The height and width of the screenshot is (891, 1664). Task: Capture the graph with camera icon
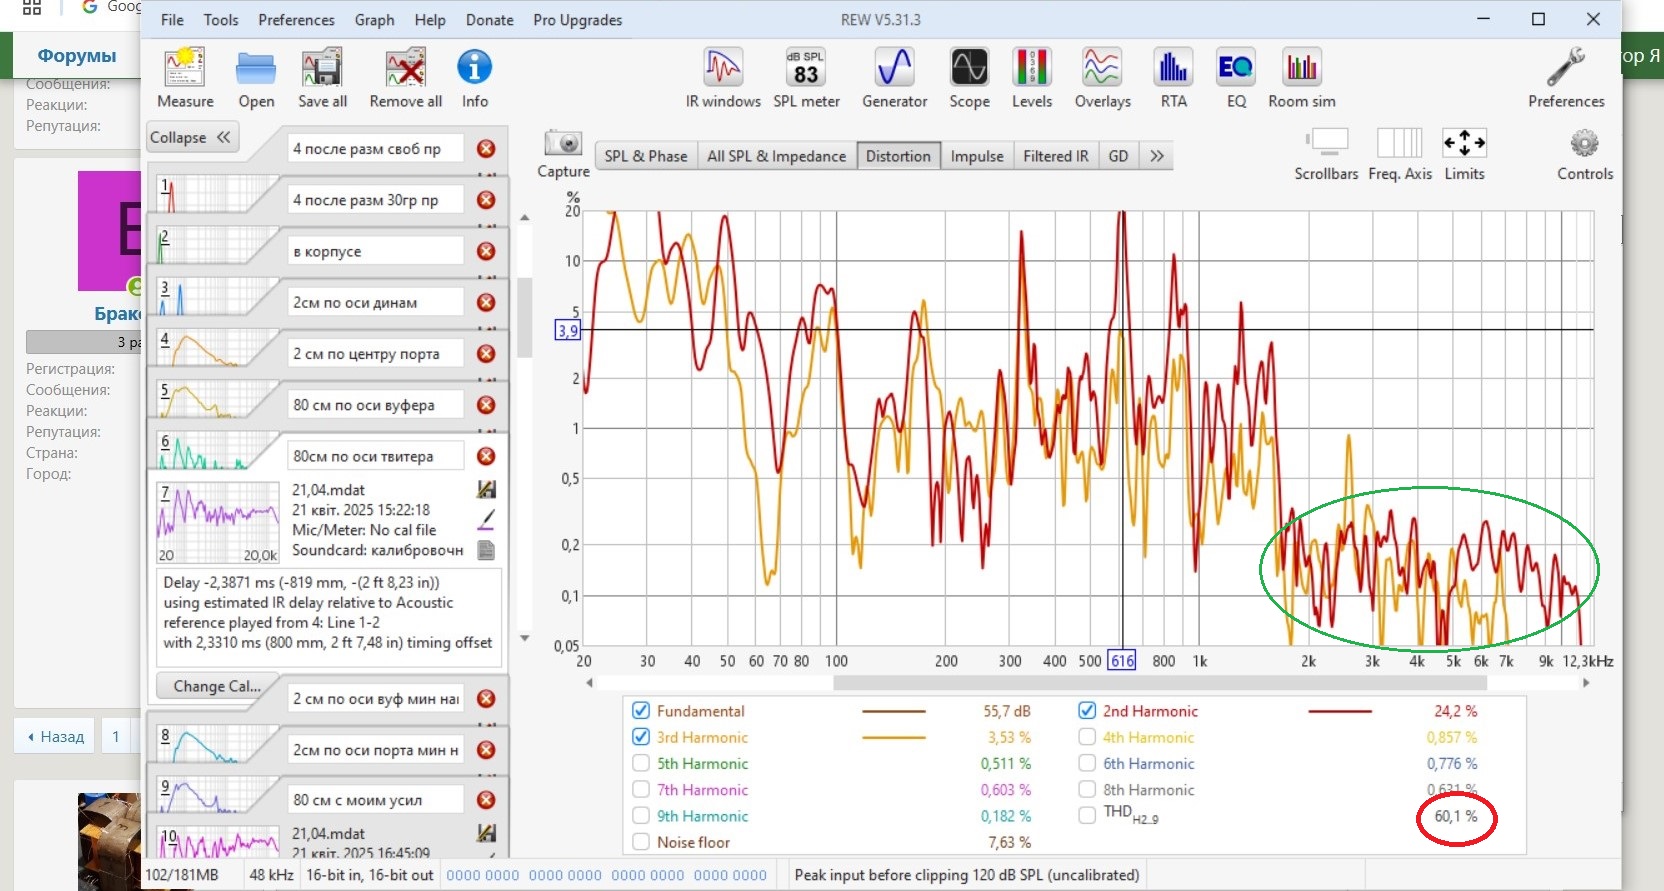click(563, 143)
